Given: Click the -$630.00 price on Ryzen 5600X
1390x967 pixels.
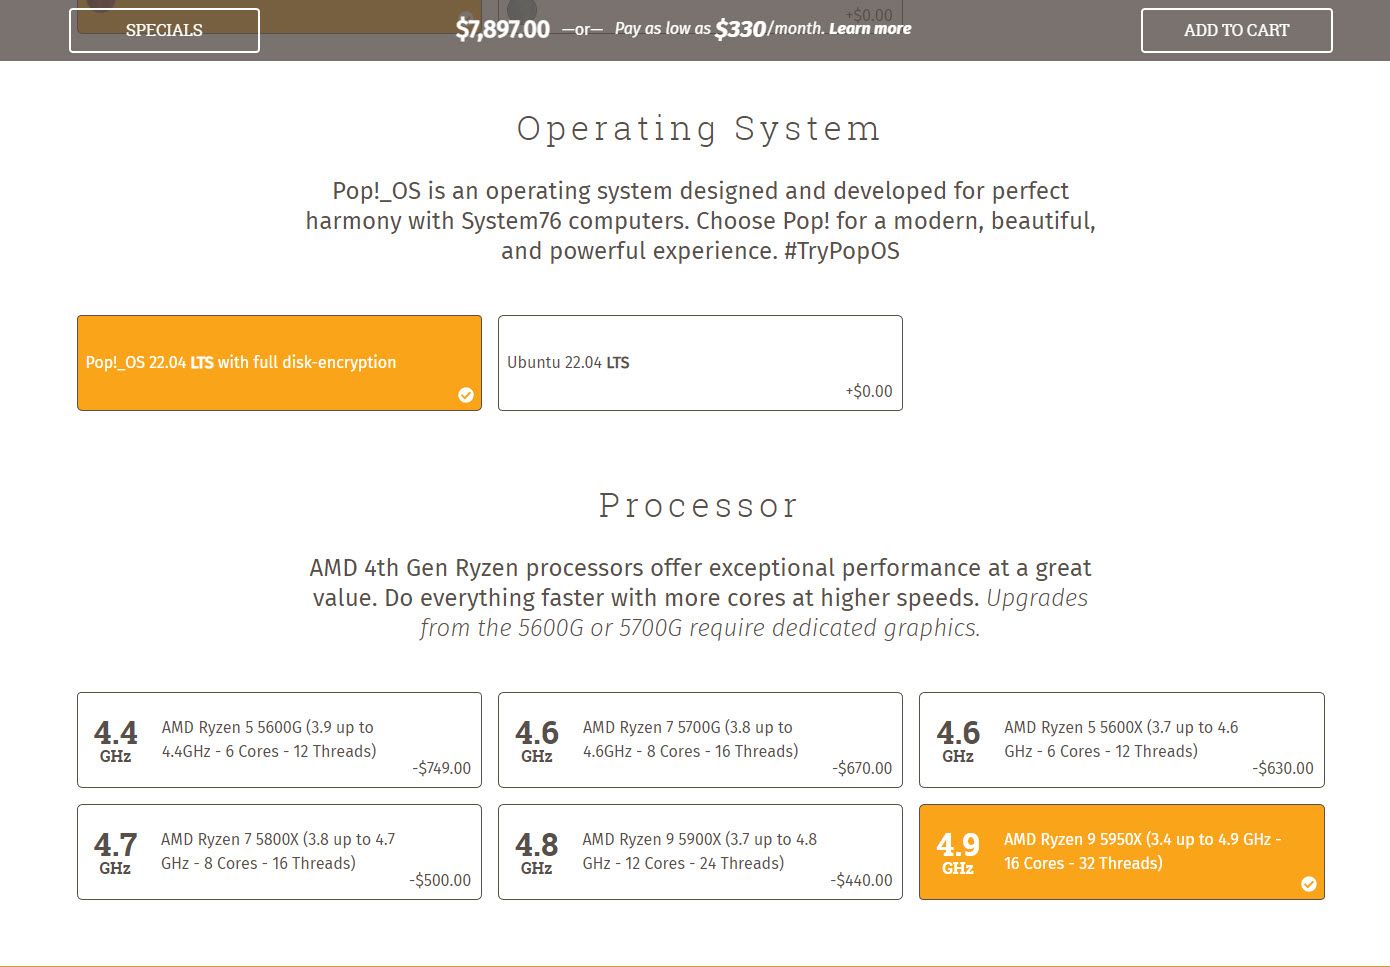Looking at the screenshot, I should coord(1283,768).
